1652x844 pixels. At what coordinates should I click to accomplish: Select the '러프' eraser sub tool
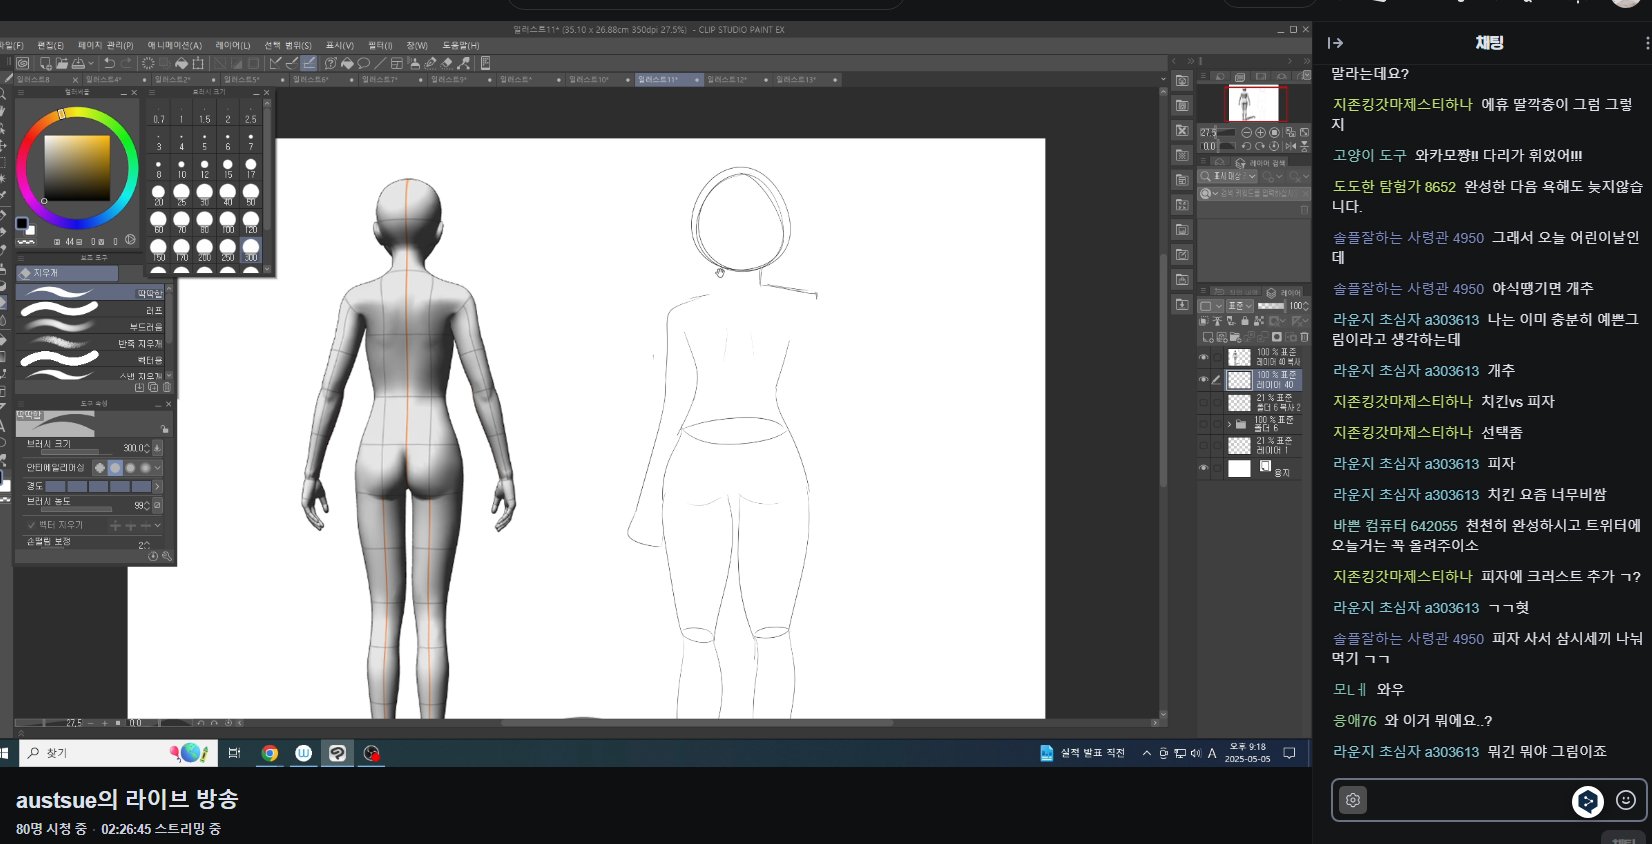(x=90, y=310)
